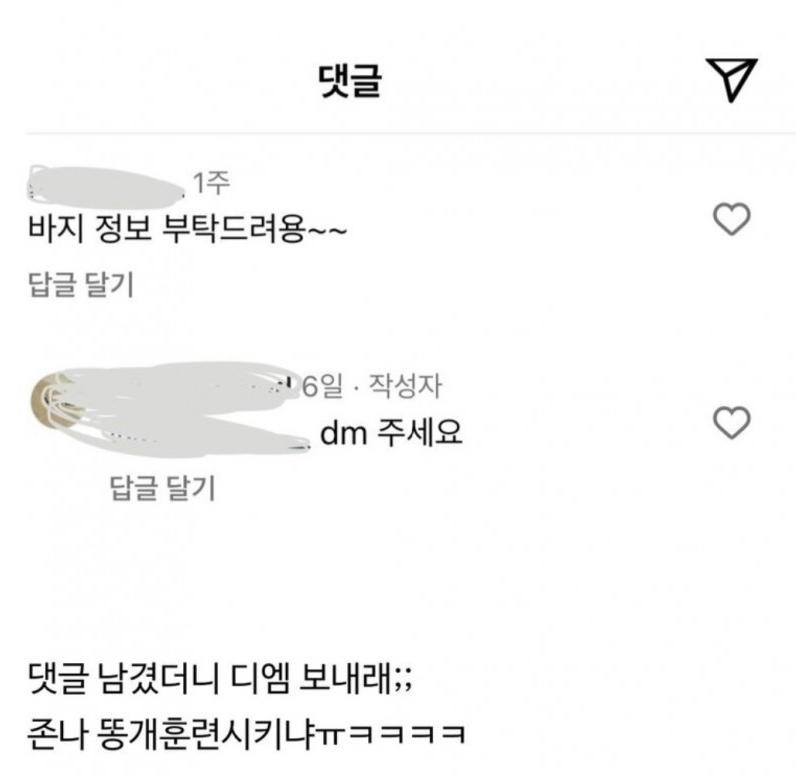Open the blurred username beside 1주

107,186
